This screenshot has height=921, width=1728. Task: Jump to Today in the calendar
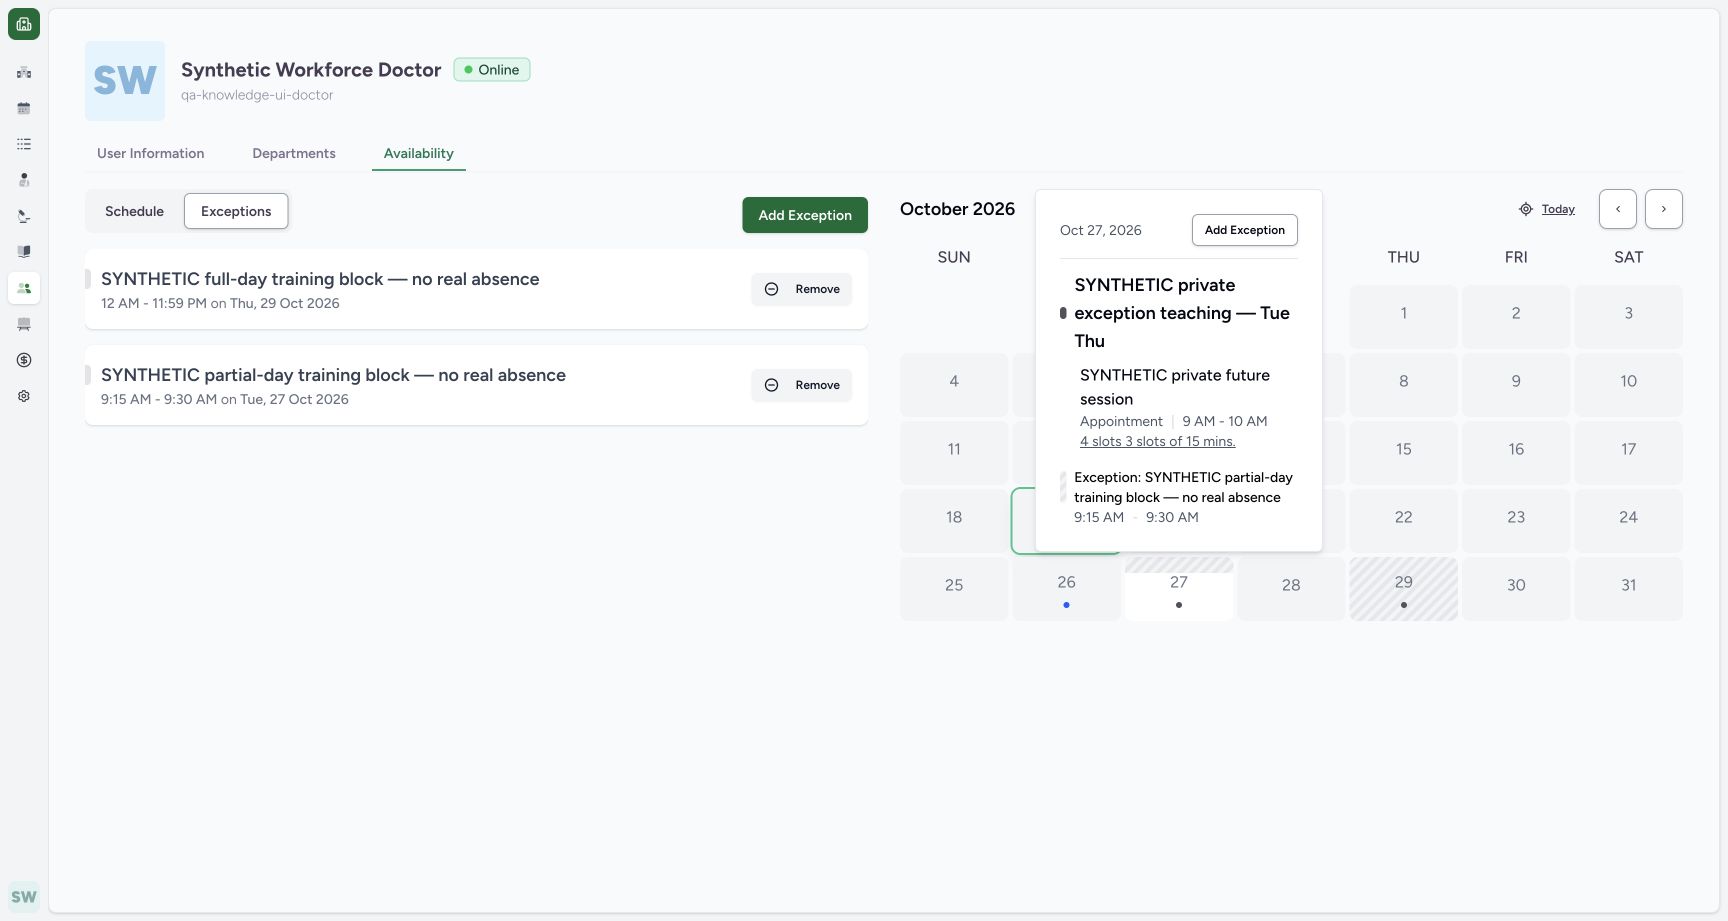(x=1558, y=209)
